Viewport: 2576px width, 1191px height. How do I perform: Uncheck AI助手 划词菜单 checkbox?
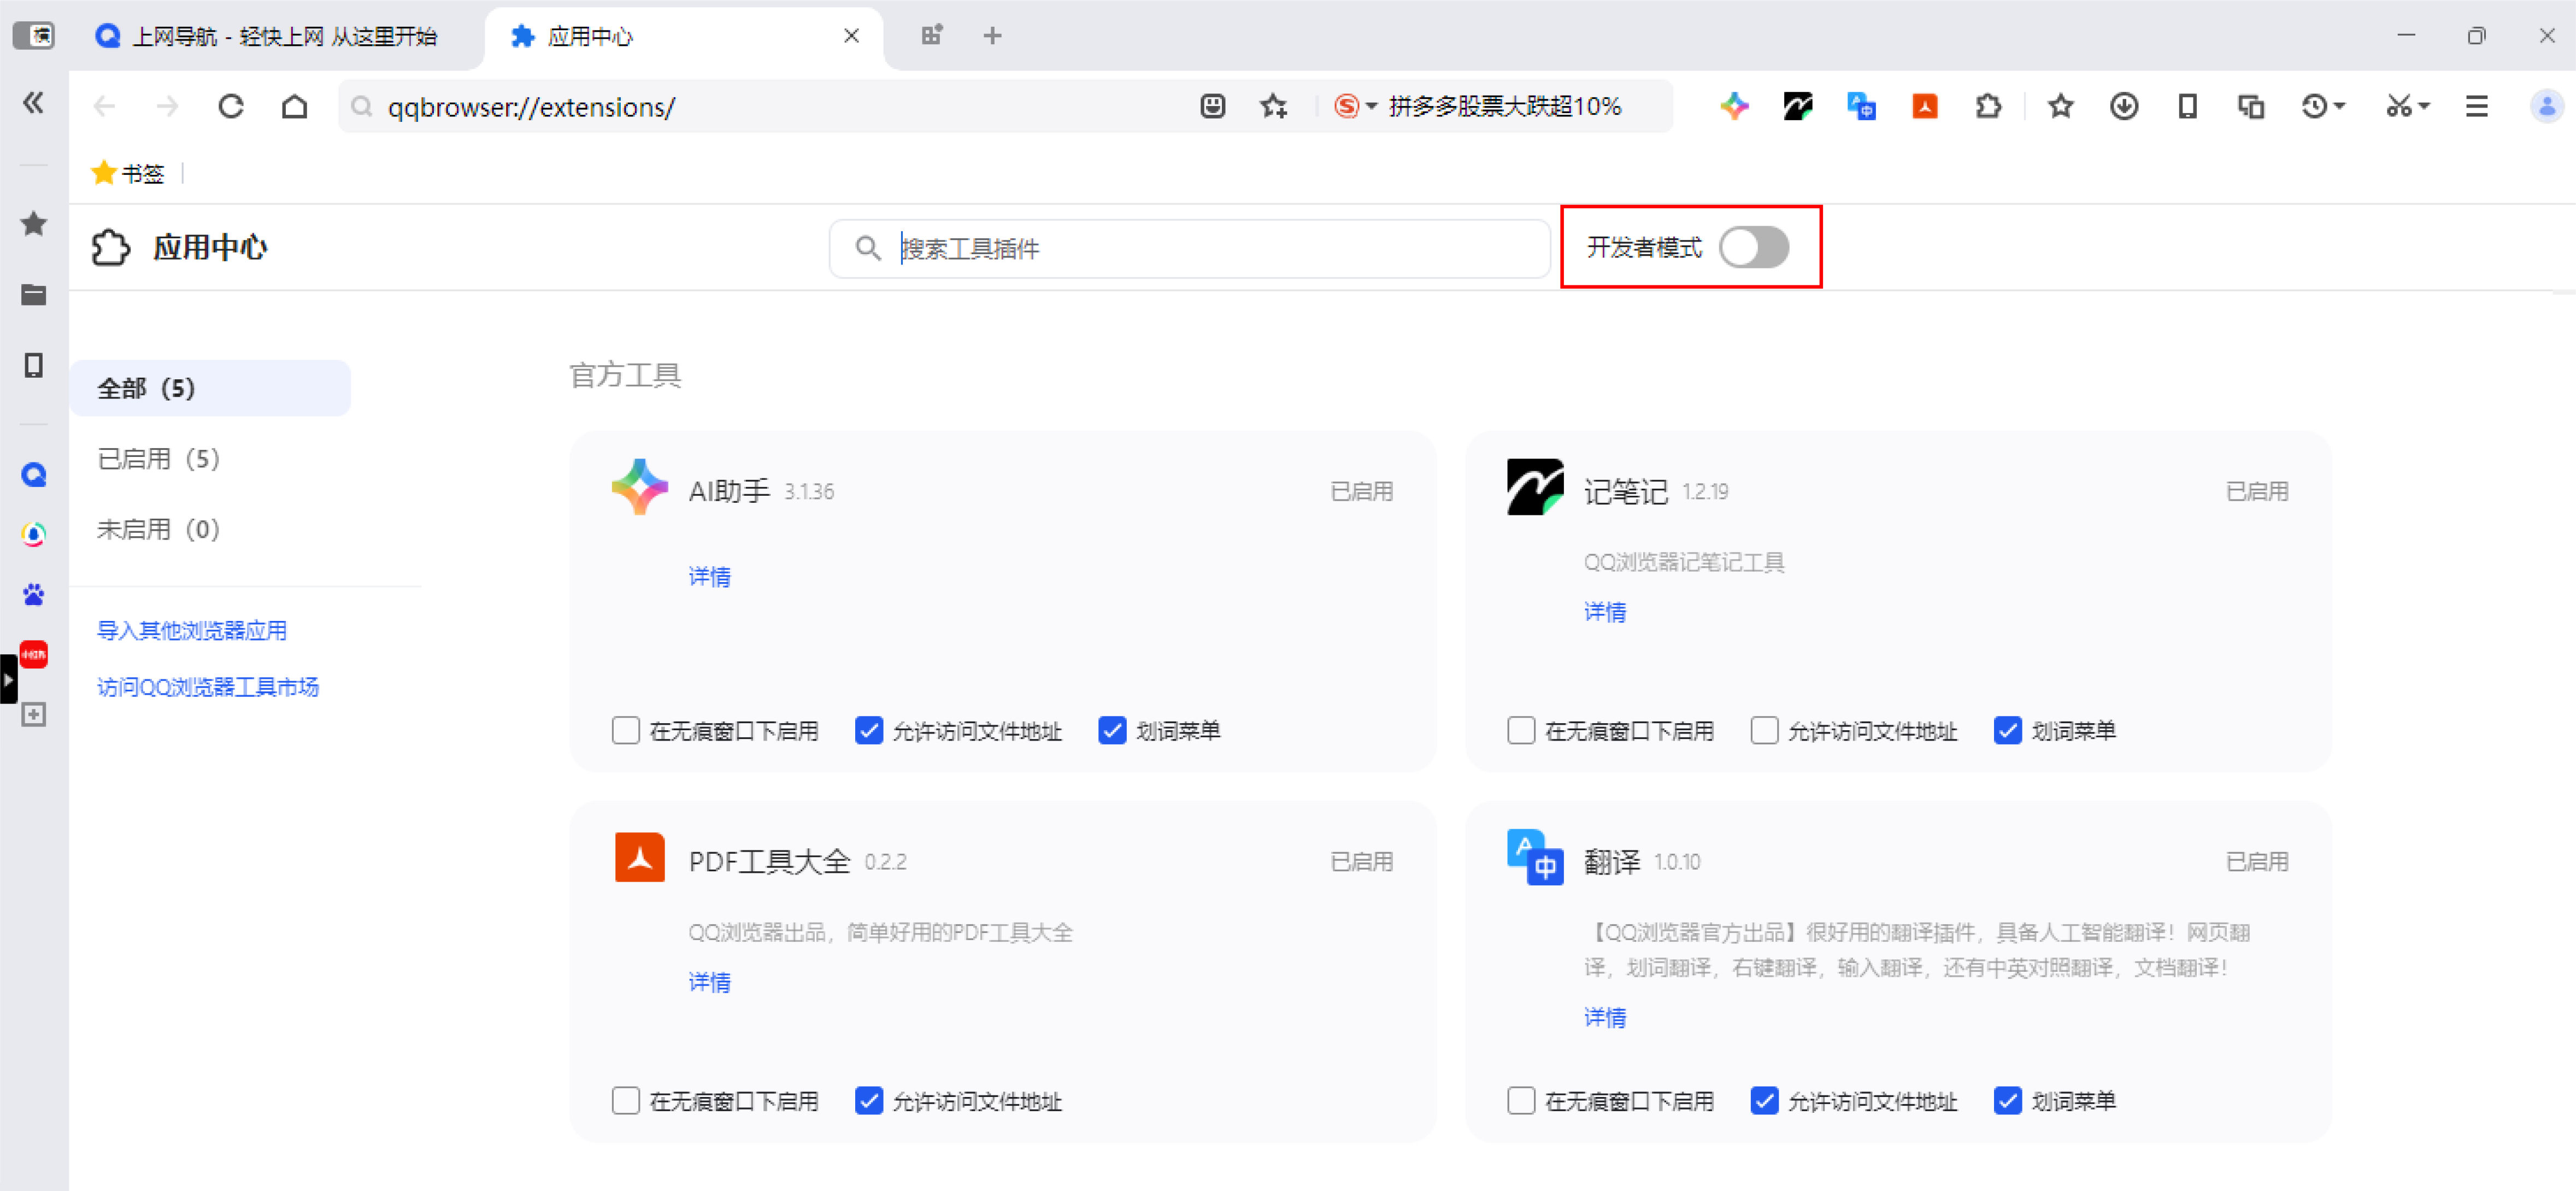pyautogui.click(x=1112, y=730)
